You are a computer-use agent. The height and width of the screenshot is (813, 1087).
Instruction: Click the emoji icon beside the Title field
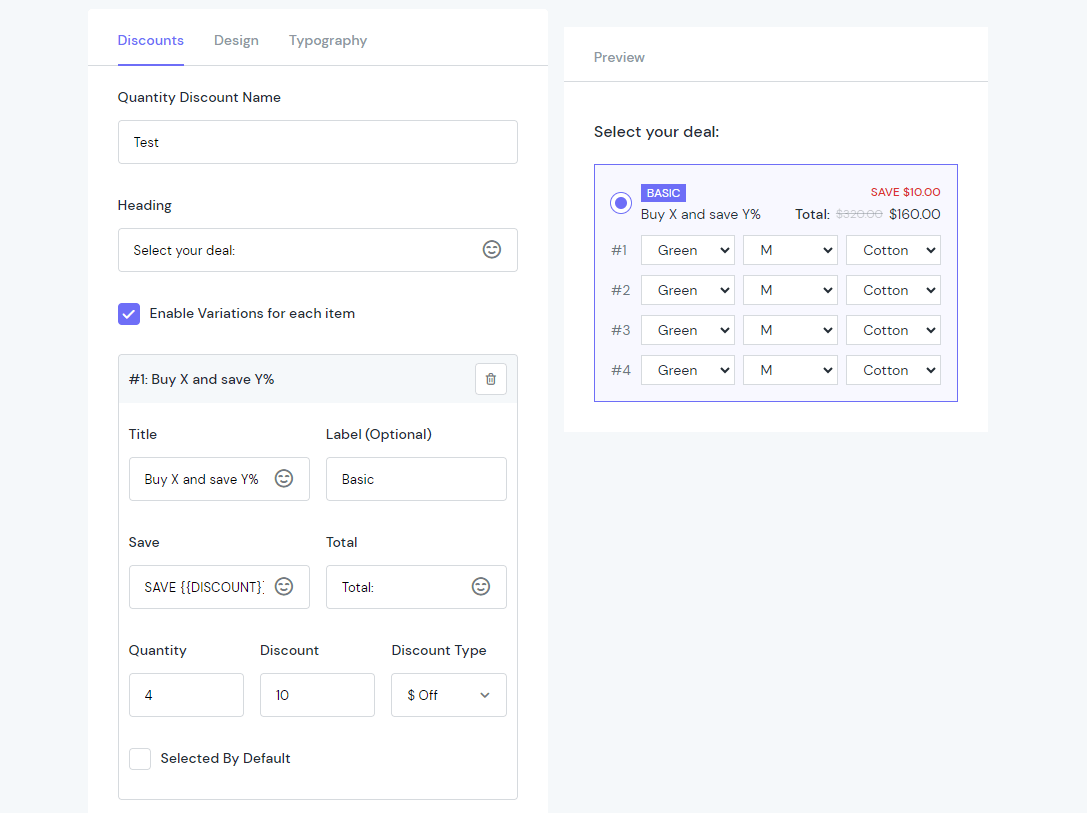click(x=284, y=478)
